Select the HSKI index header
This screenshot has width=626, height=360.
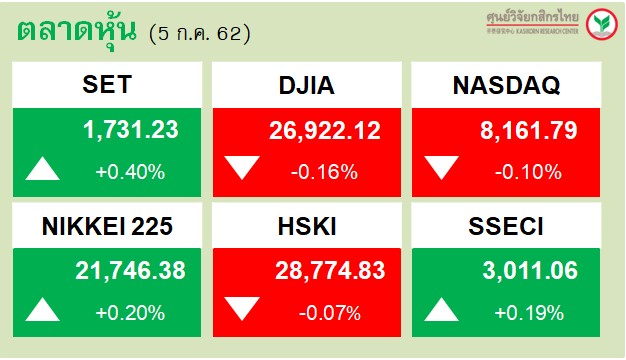point(307,226)
